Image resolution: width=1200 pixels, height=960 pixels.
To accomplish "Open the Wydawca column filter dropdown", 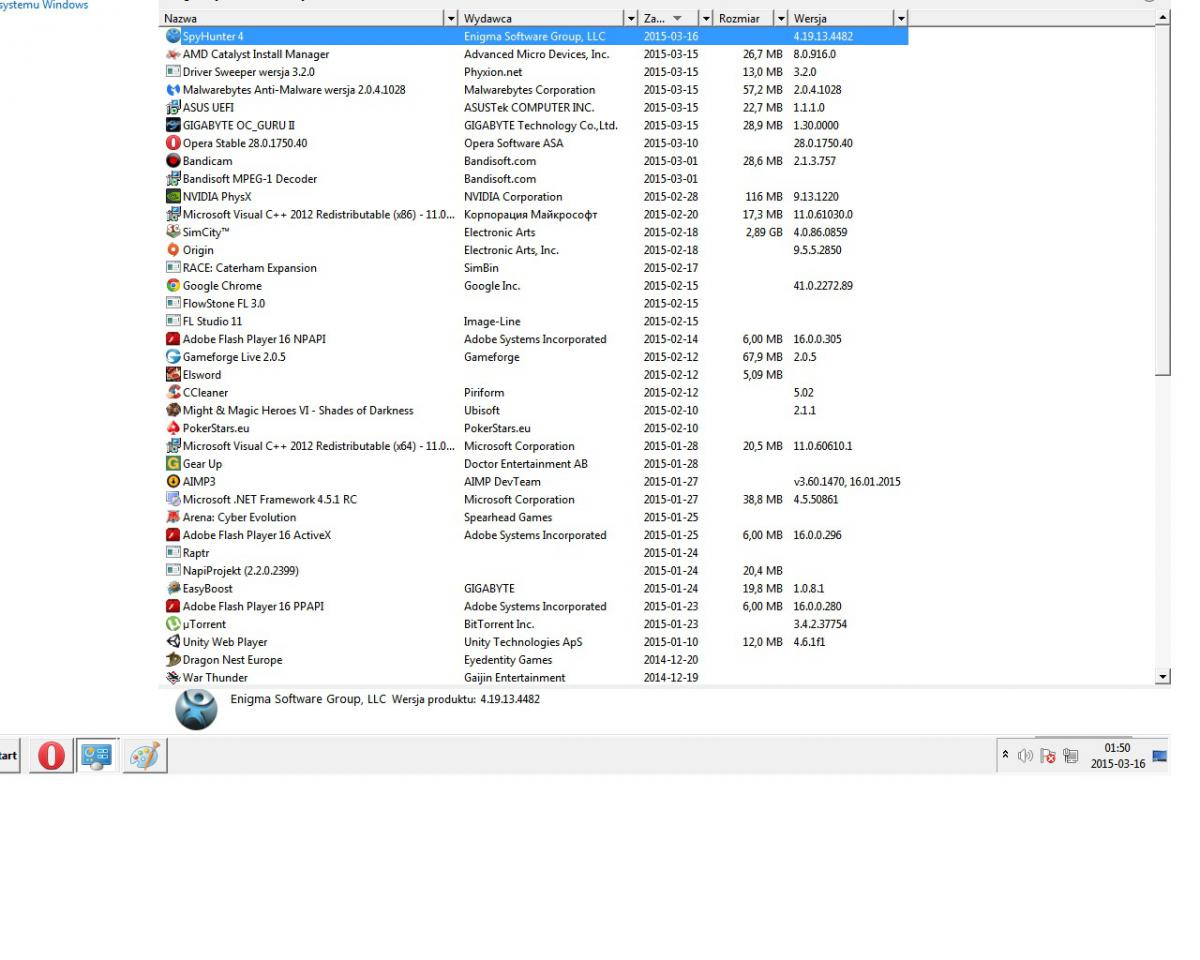I will (x=630, y=19).
